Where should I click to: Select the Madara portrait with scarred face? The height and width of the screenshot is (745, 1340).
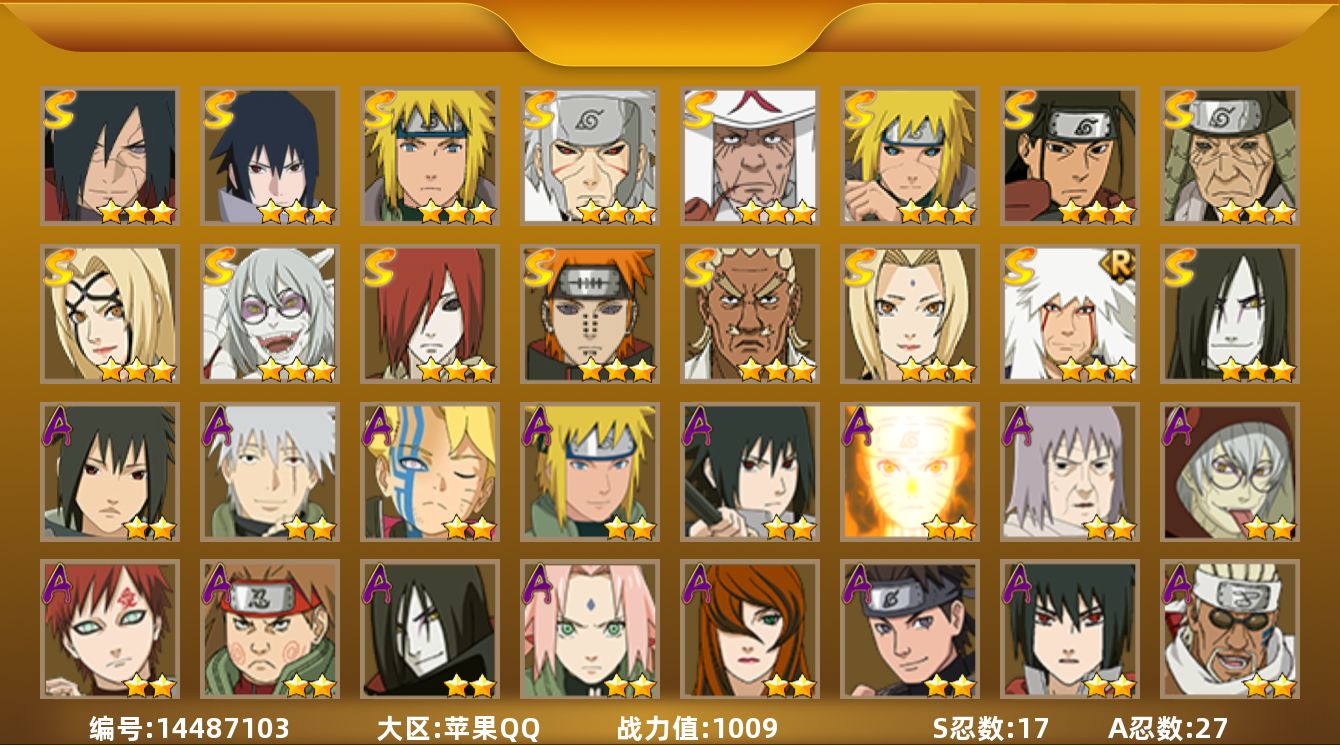[x=110, y=156]
